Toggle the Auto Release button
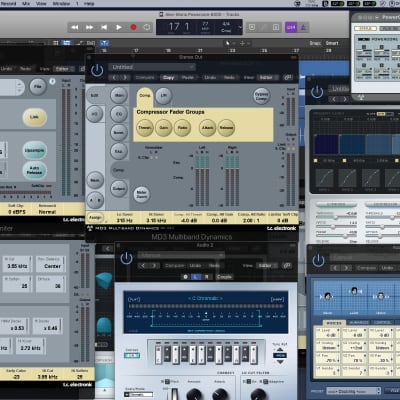400x400 pixels. click(34, 170)
